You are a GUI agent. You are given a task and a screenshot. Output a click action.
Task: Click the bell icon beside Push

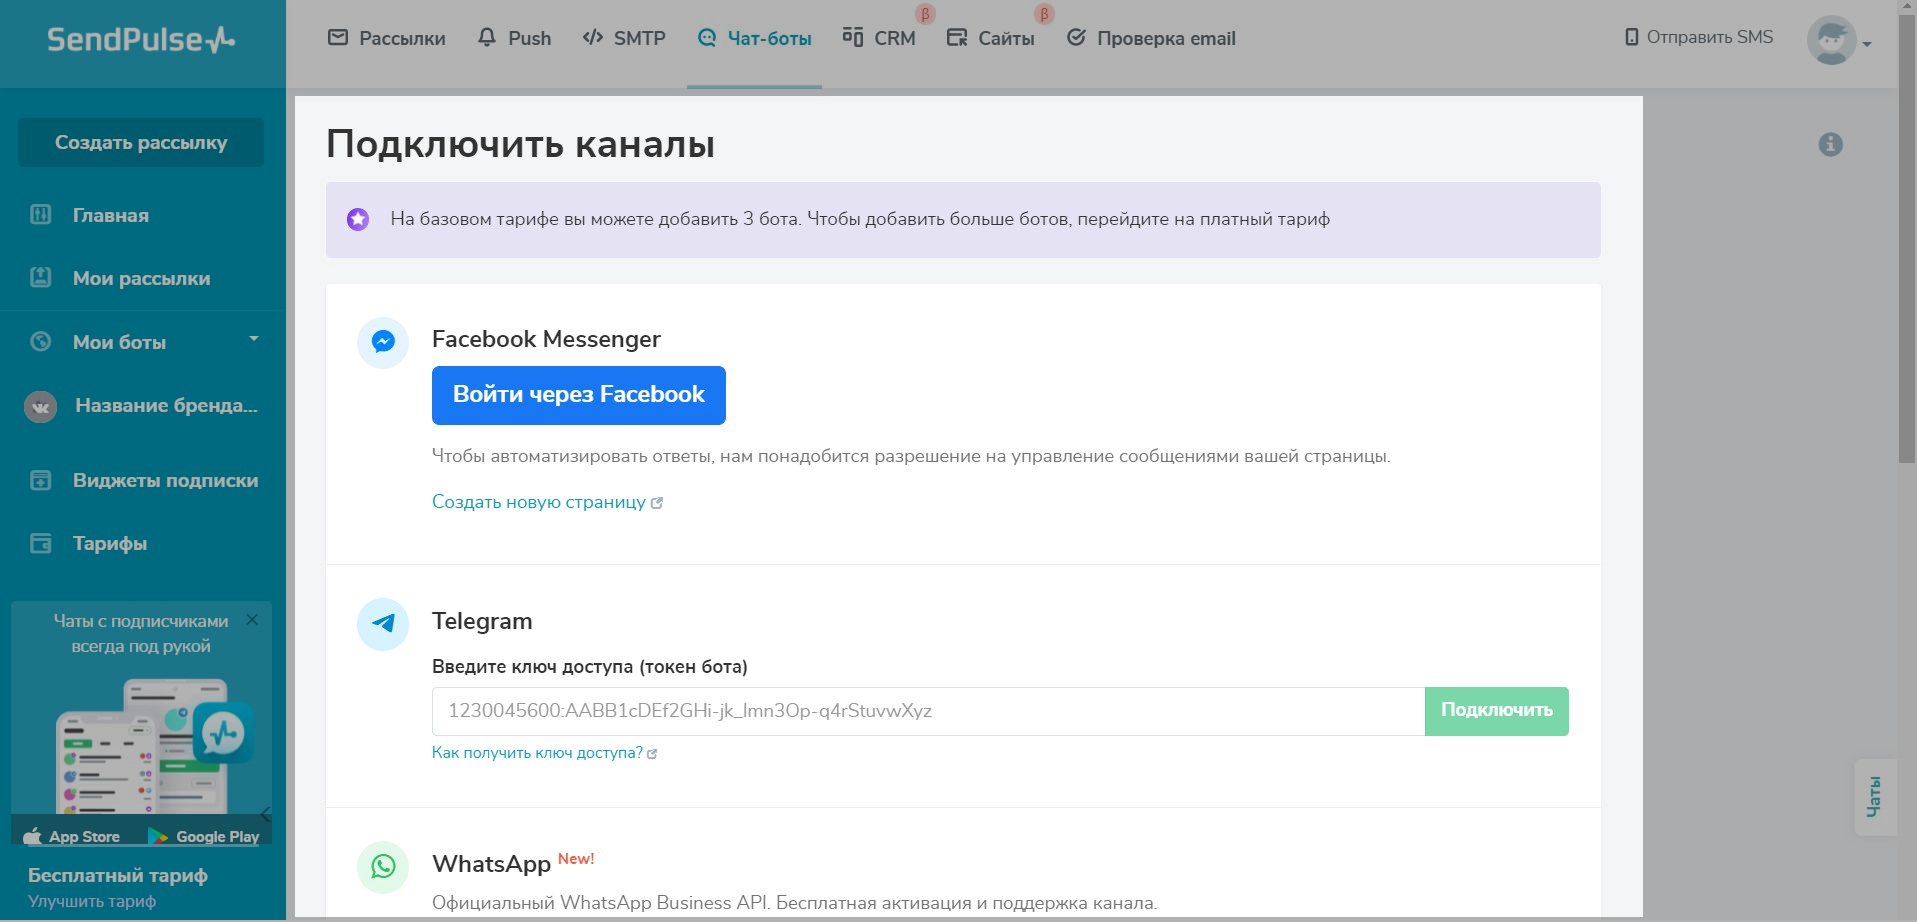pos(487,38)
